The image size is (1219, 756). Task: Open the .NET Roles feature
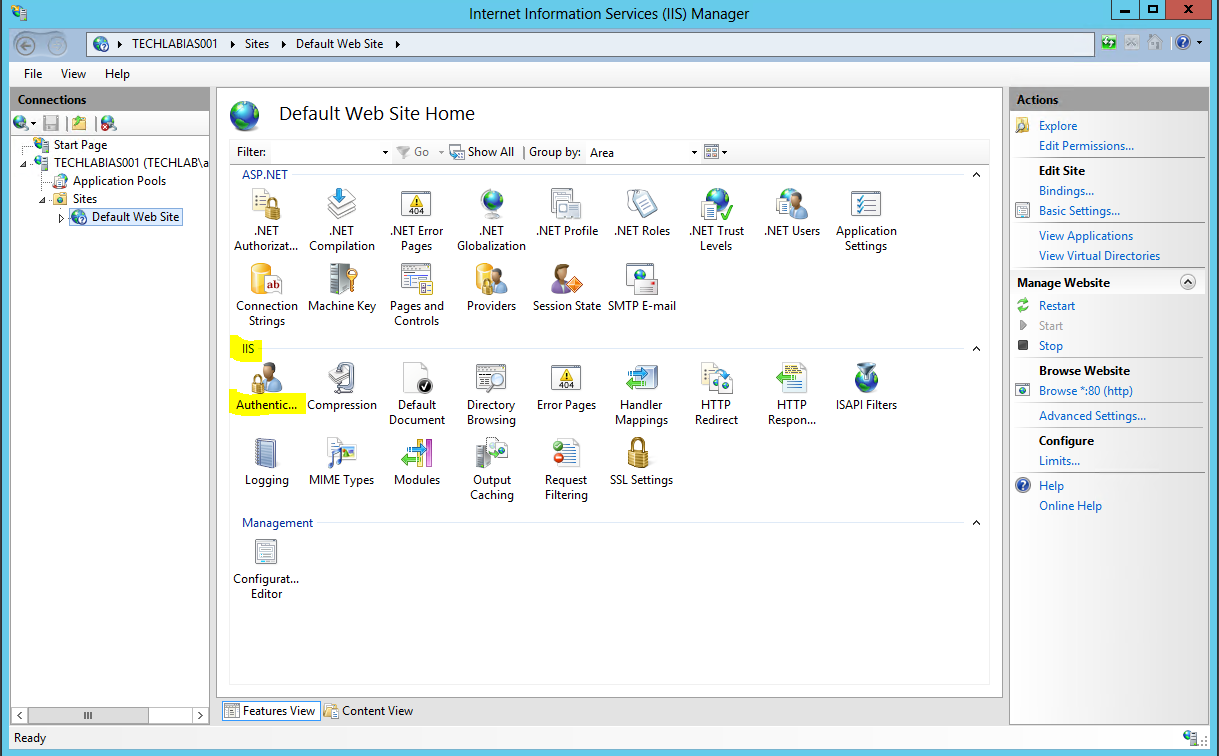642,213
